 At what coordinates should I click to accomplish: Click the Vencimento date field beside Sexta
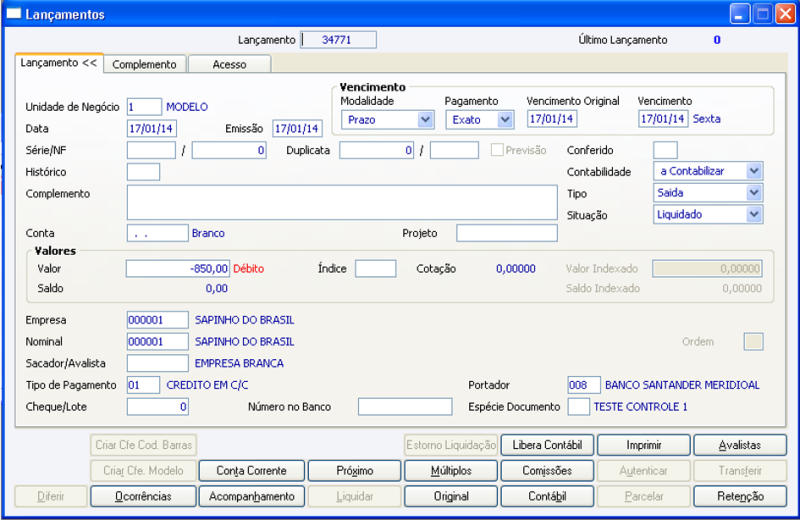click(x=663, y=119)
